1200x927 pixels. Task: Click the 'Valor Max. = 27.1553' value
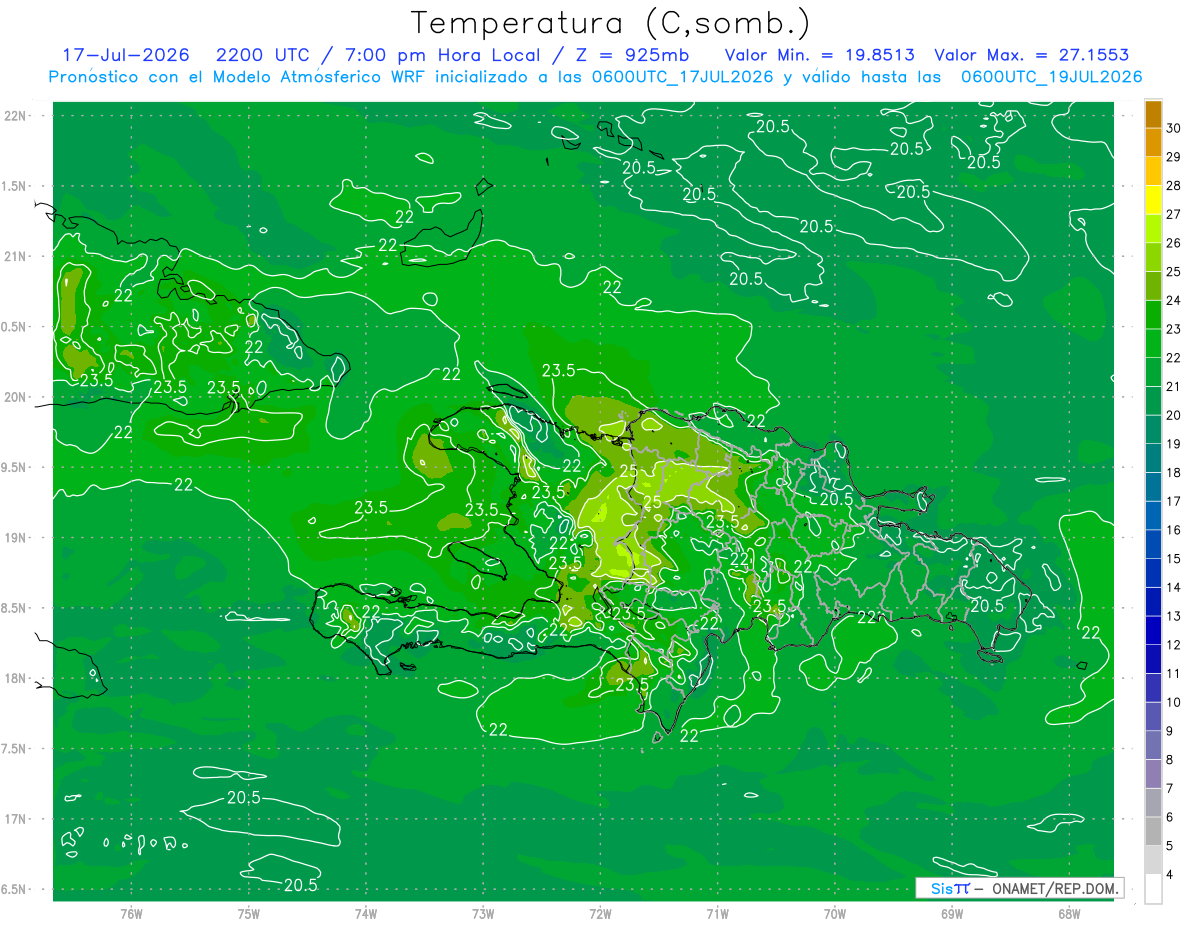coord(1032,55)
